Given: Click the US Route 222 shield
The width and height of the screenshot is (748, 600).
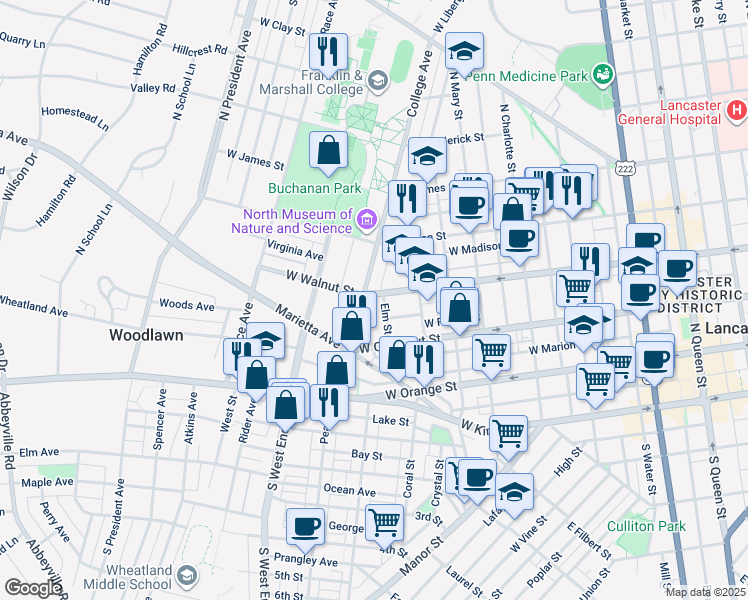Looking at the screenshot, I should point(624,168).
